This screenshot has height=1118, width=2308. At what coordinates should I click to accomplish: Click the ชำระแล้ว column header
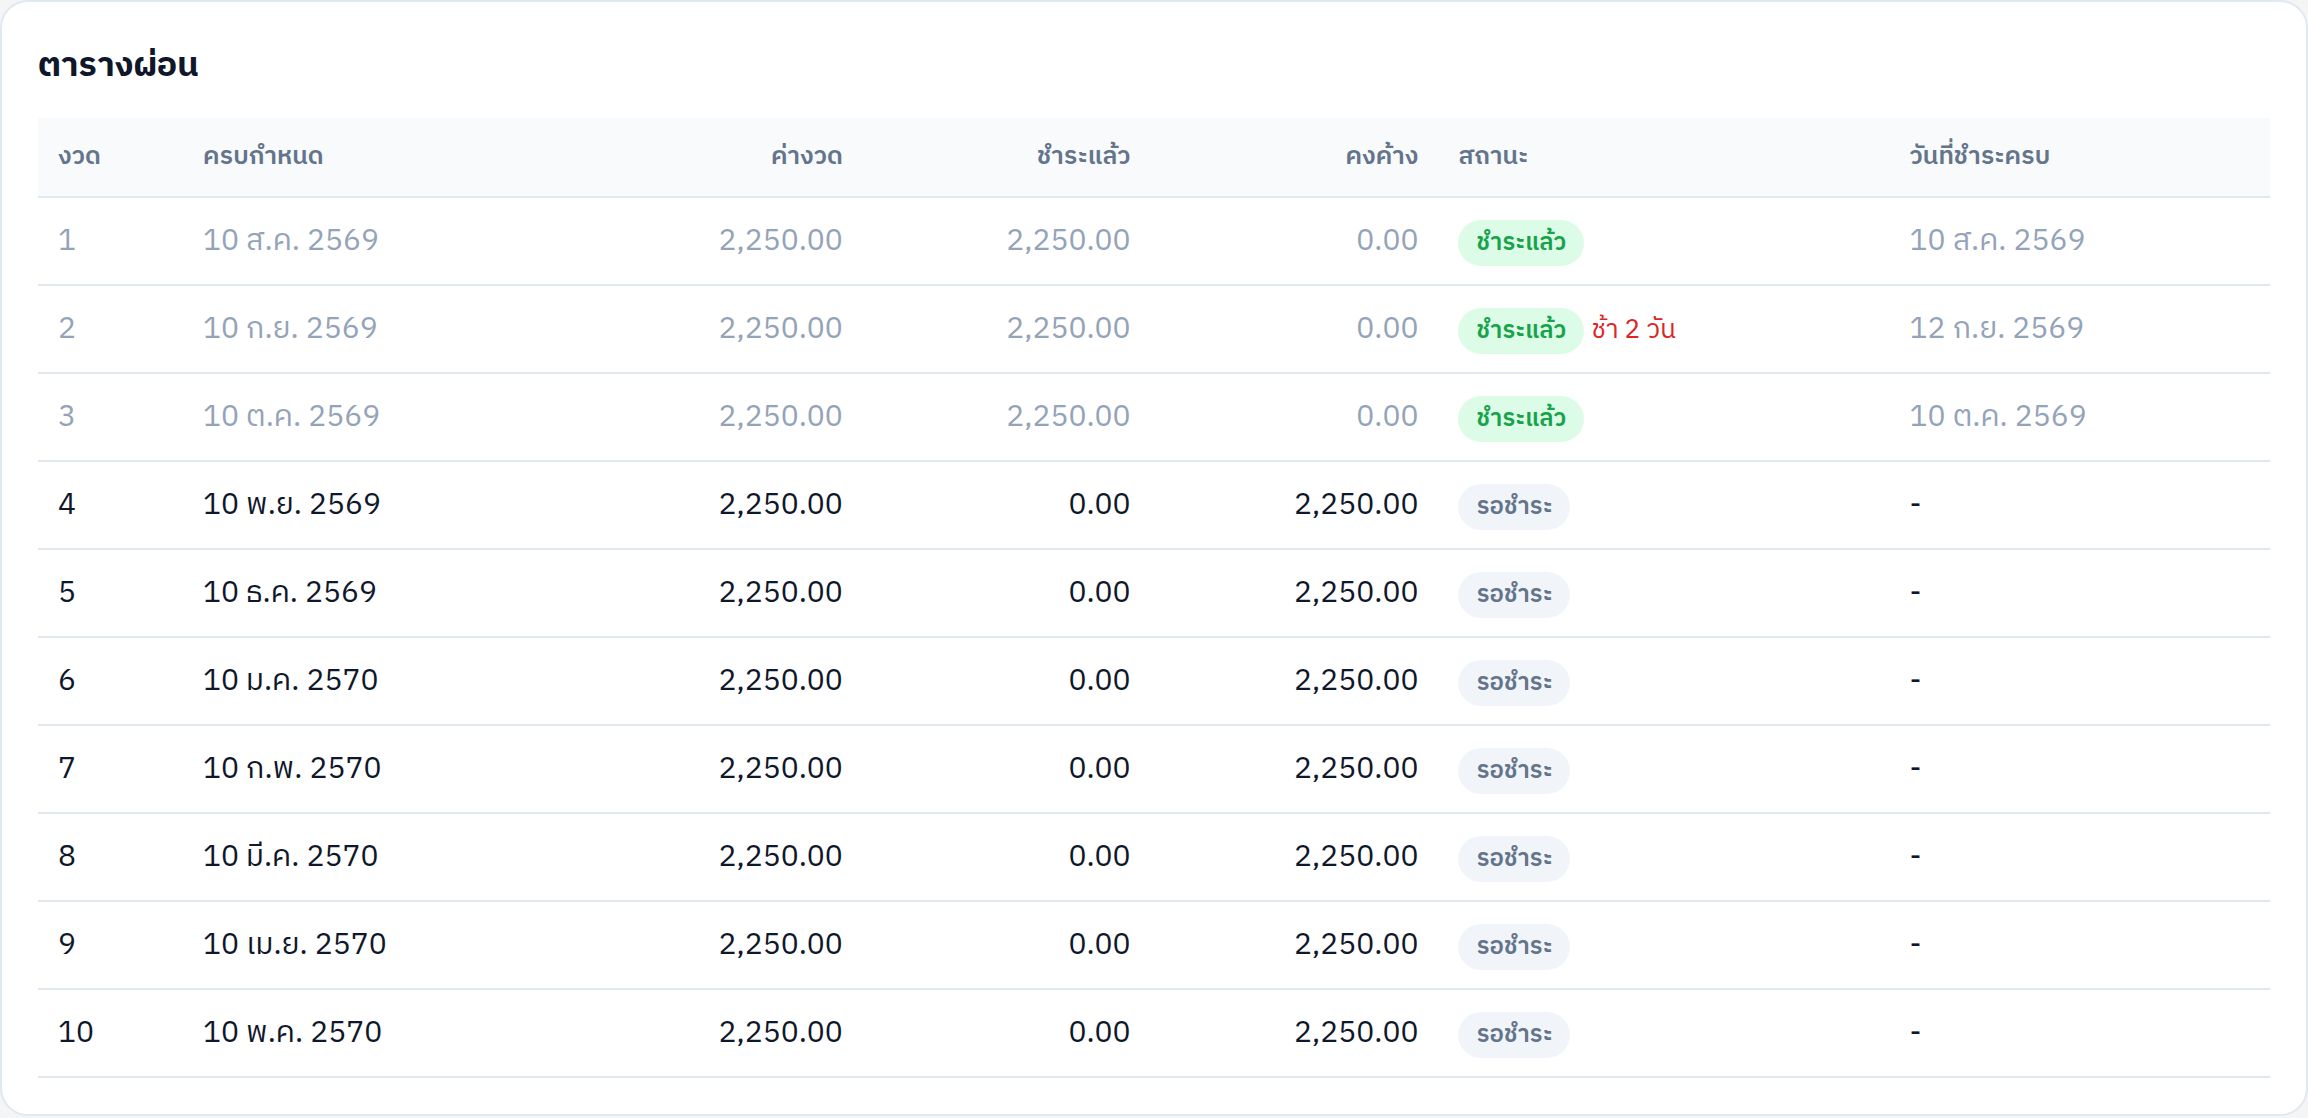click(x=1083, y=156)
